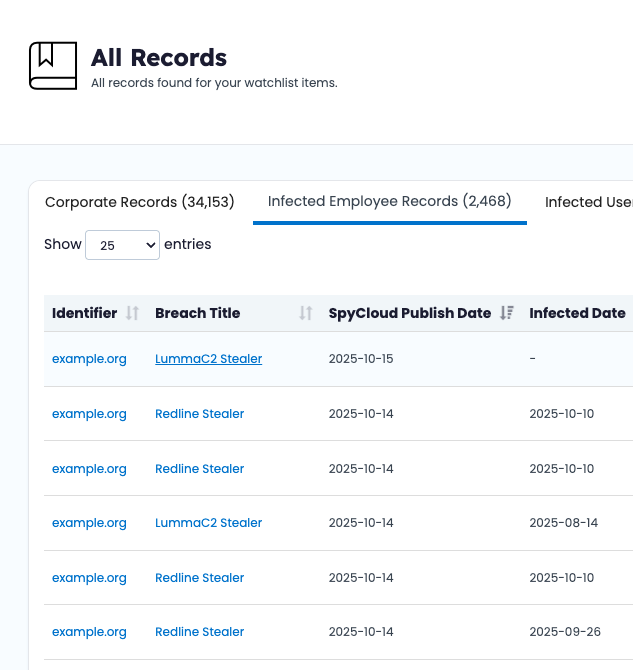
Task: Open underlined LummaC2 Stealer link dated 2025-10-15
Action: pyautogui.click(x=209, y=359)
